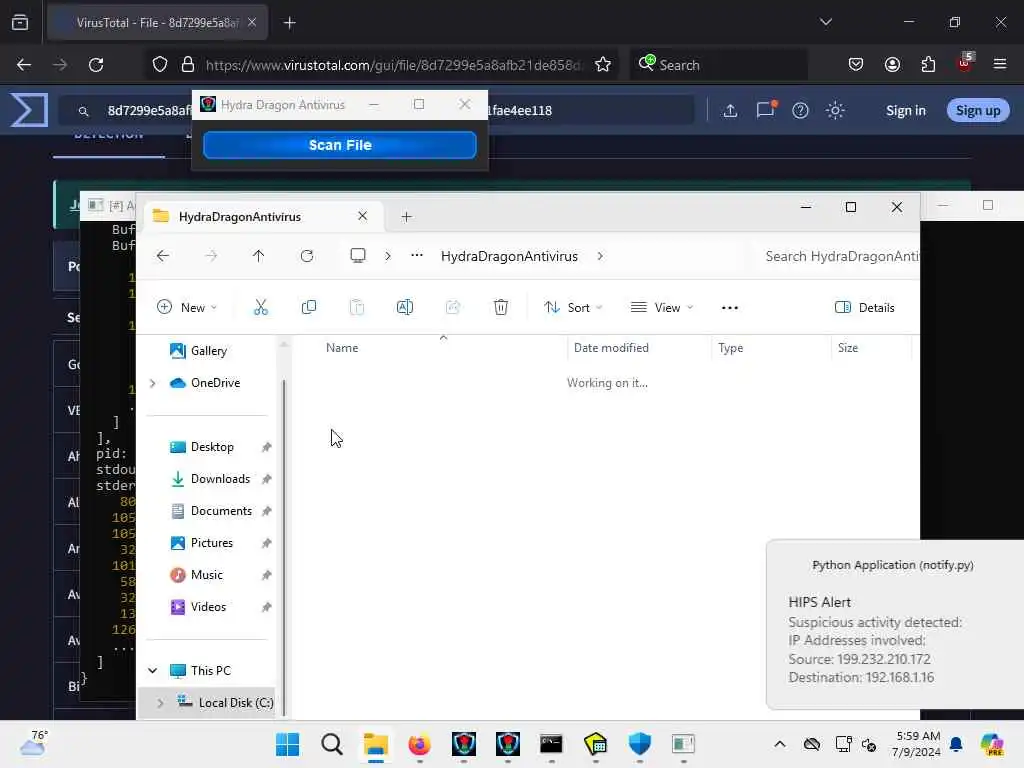Click VirusTotal Sign up button
The width and height of the screenshot is (1024, 768).
pos(978,110)
